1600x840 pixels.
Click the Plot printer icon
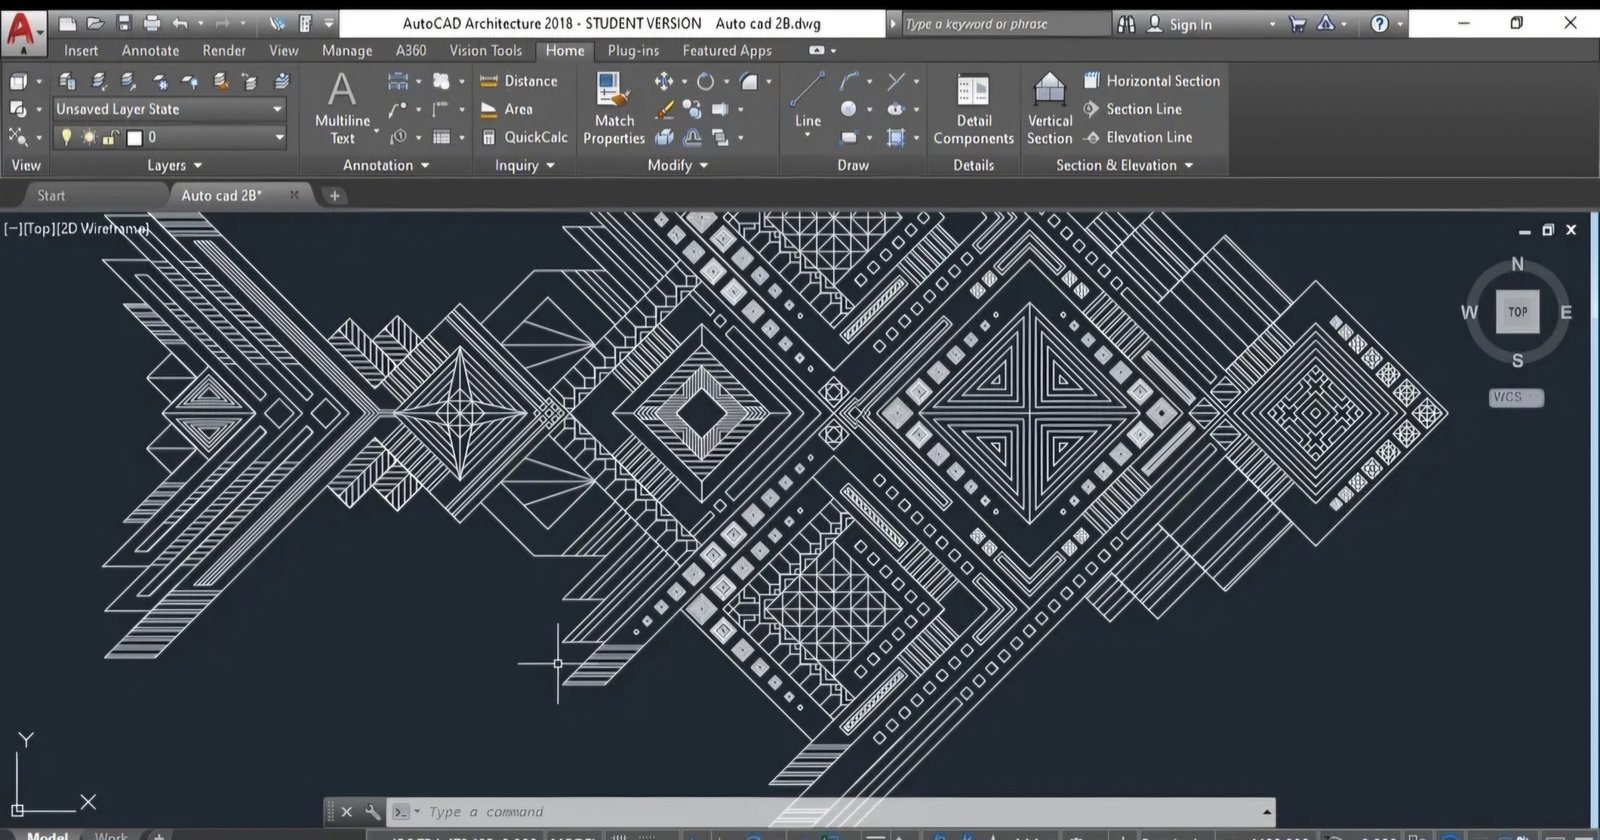click(152, 23)
